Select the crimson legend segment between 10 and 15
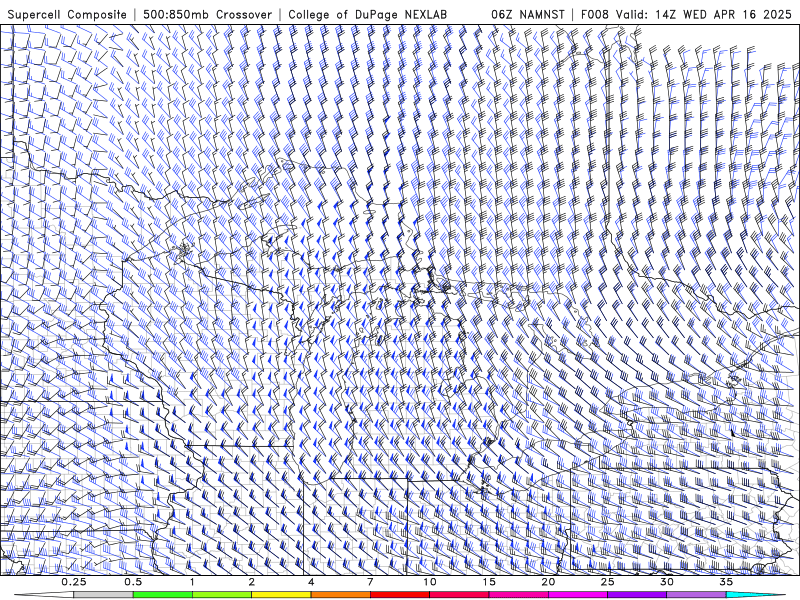Image resolution: width=800 pixels, height=600 pixels. coord(459,595)
